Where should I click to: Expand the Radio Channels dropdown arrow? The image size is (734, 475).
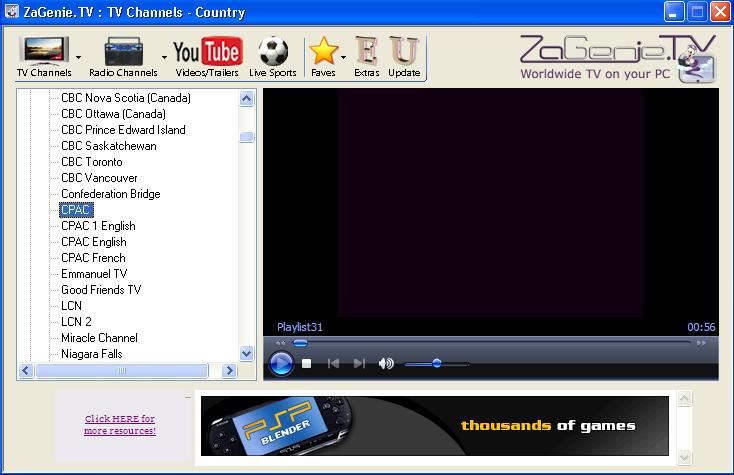pos(164,58)
